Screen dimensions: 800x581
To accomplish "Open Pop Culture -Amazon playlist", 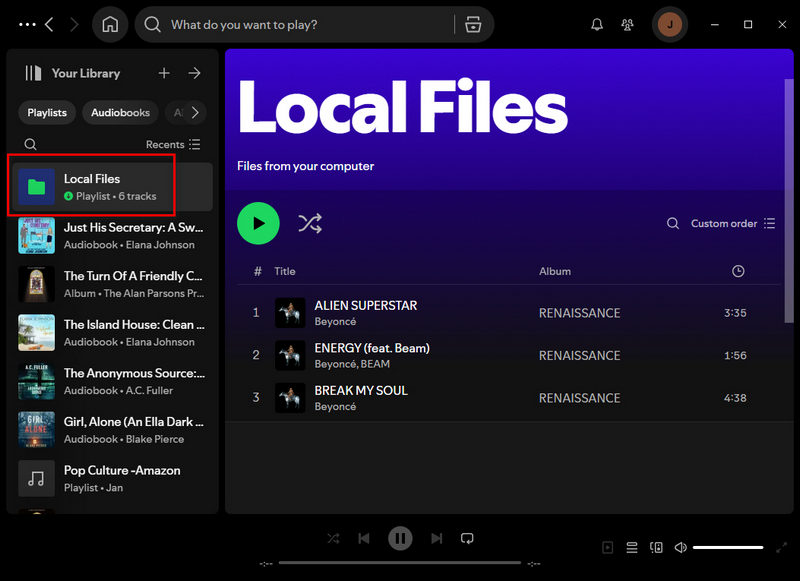I will tap(112, 478).
